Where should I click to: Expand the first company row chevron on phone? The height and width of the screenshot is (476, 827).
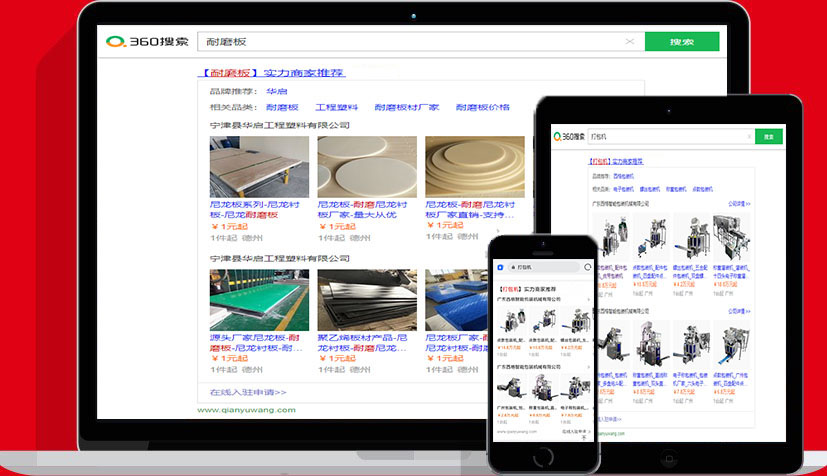tap(589, 299)
